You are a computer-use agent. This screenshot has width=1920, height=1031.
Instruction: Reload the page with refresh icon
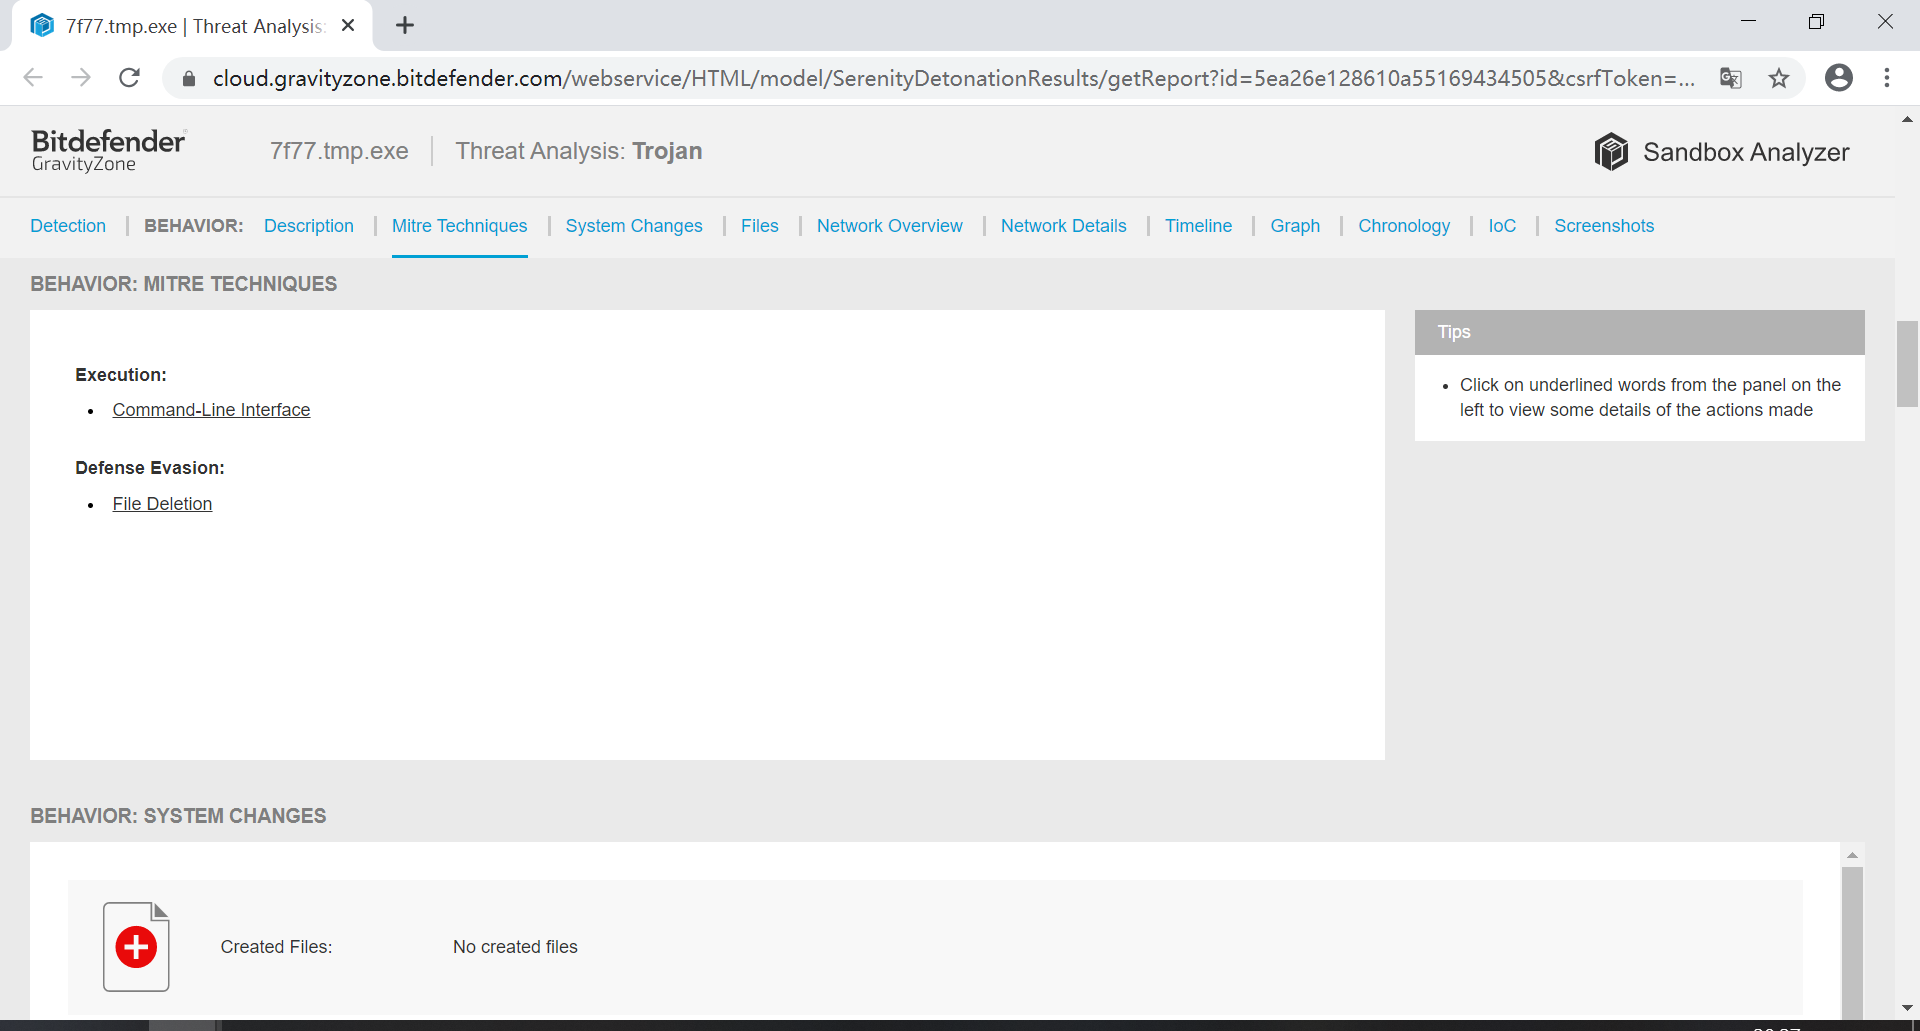[x=129, y=78]
